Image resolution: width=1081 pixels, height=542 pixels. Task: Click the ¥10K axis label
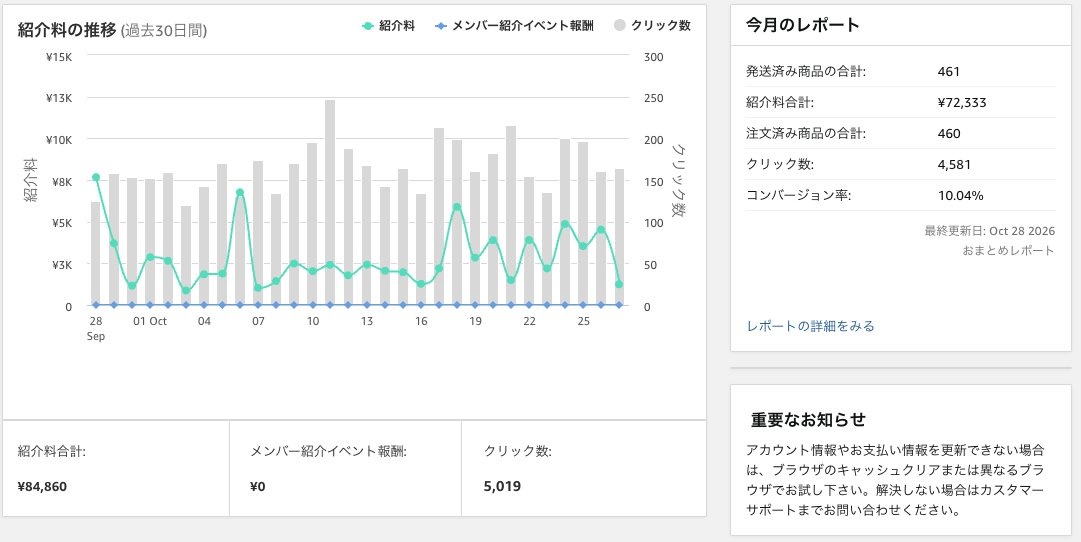(59, 140)
